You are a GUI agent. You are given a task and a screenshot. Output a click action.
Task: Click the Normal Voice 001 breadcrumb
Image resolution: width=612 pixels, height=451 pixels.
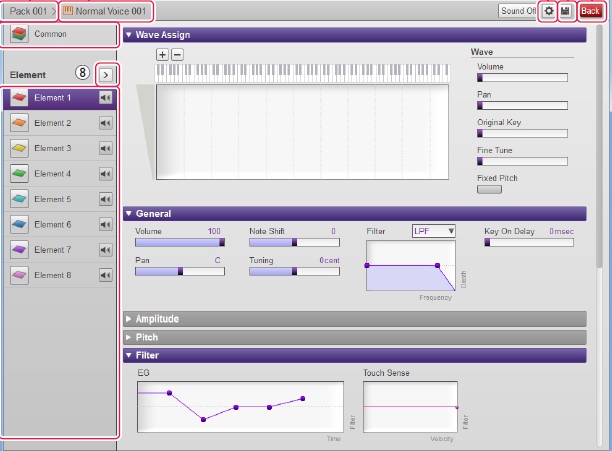106,11
